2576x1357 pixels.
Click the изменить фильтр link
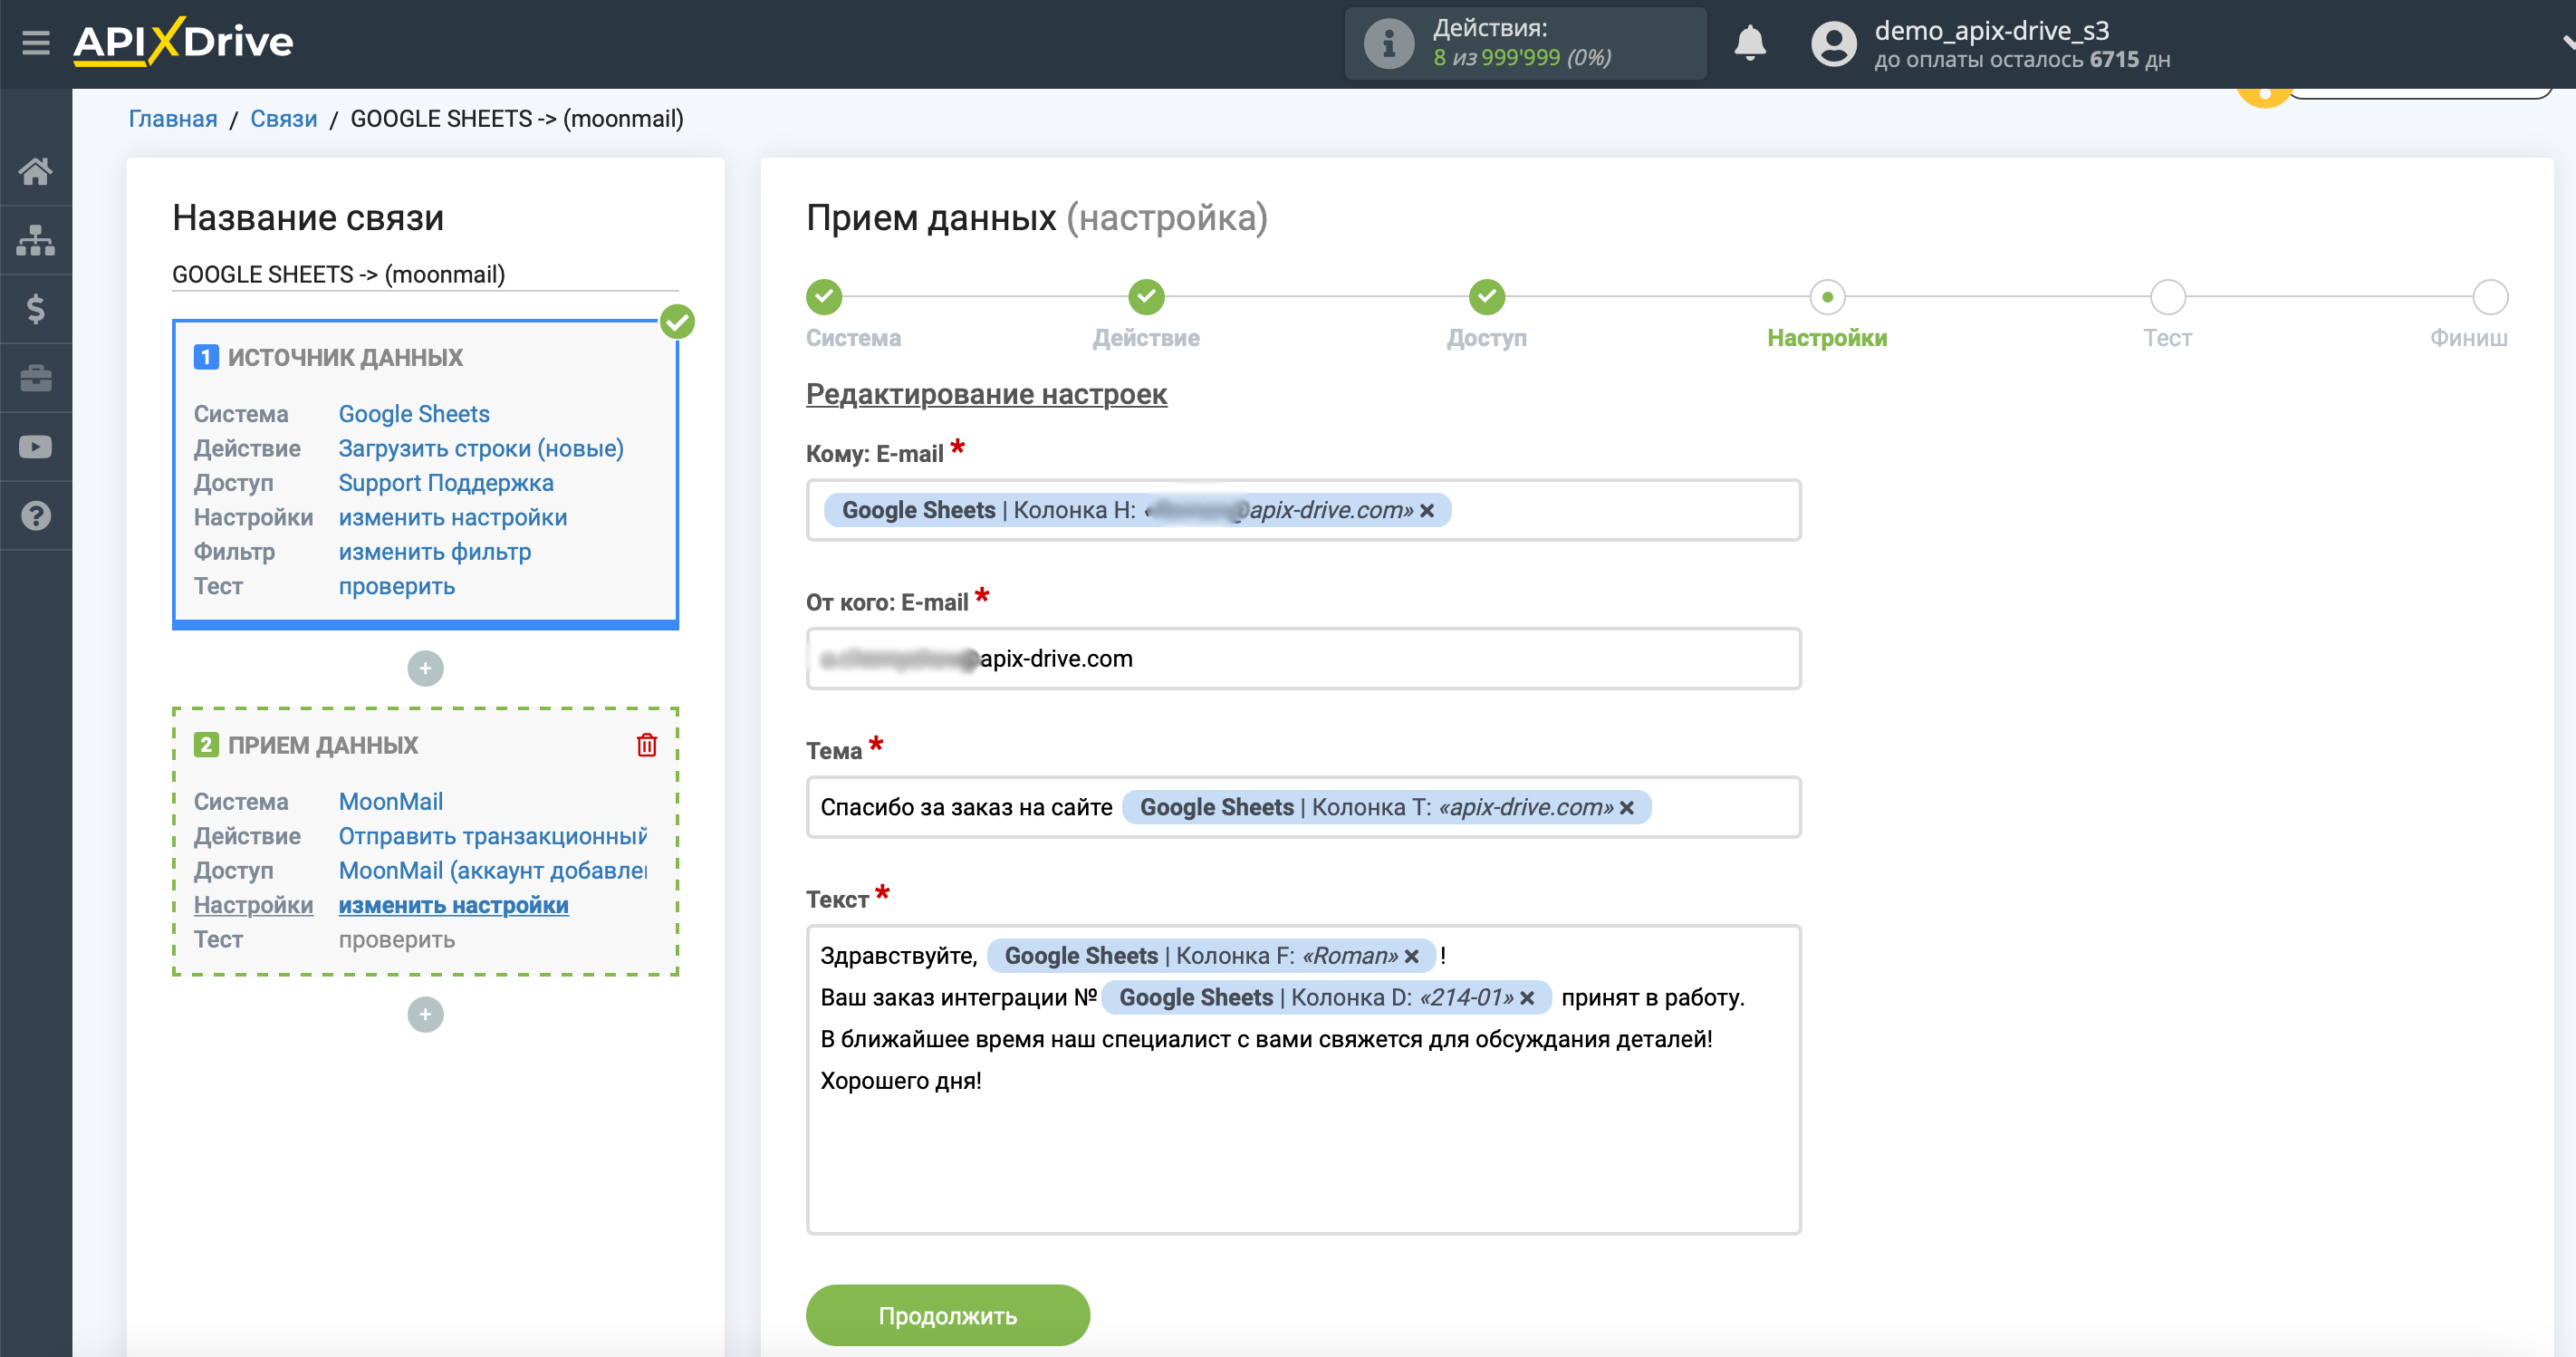(x=435, y=552)
